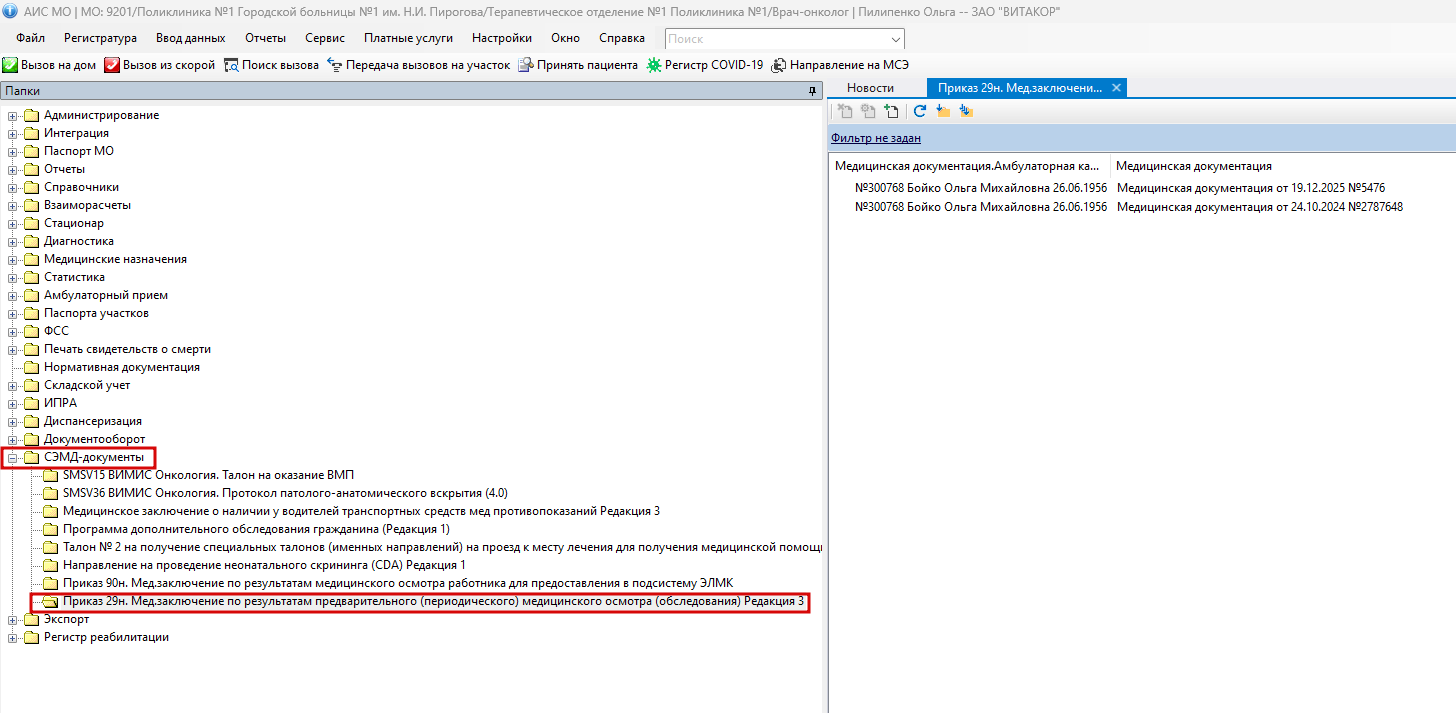Expand the Диспансеризация tree node
1456x713 pixels.
point(13,421)
